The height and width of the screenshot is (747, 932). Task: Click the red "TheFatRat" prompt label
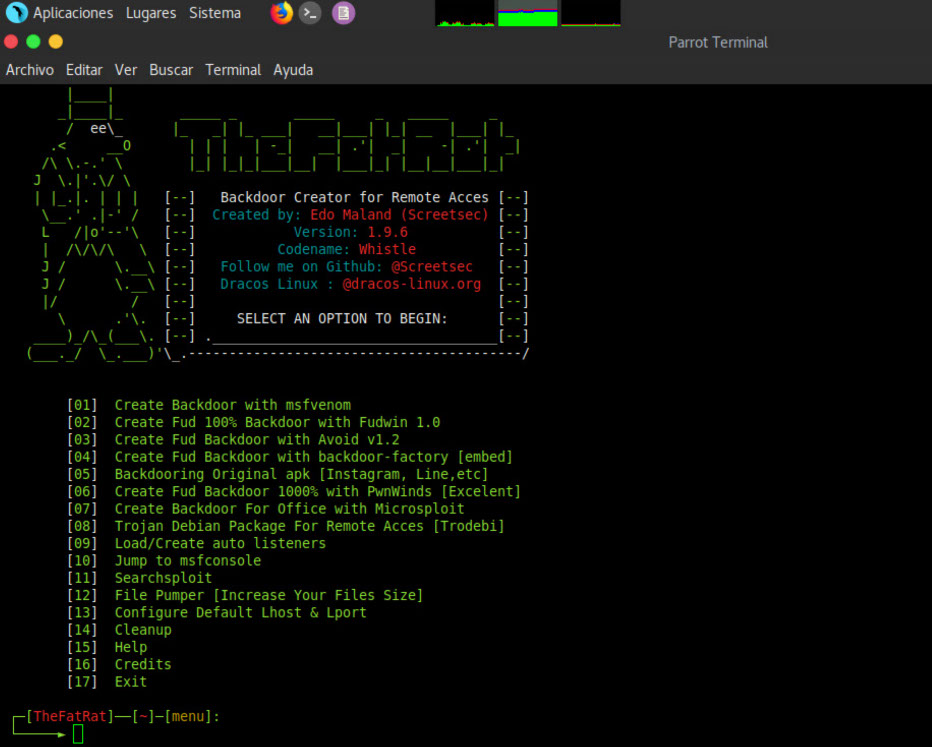70,716
